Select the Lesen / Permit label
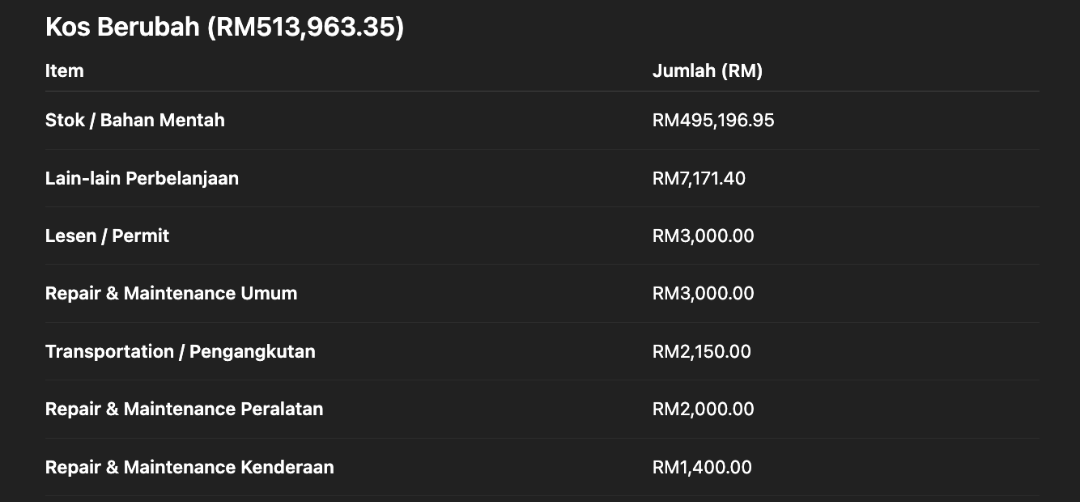 107,236
